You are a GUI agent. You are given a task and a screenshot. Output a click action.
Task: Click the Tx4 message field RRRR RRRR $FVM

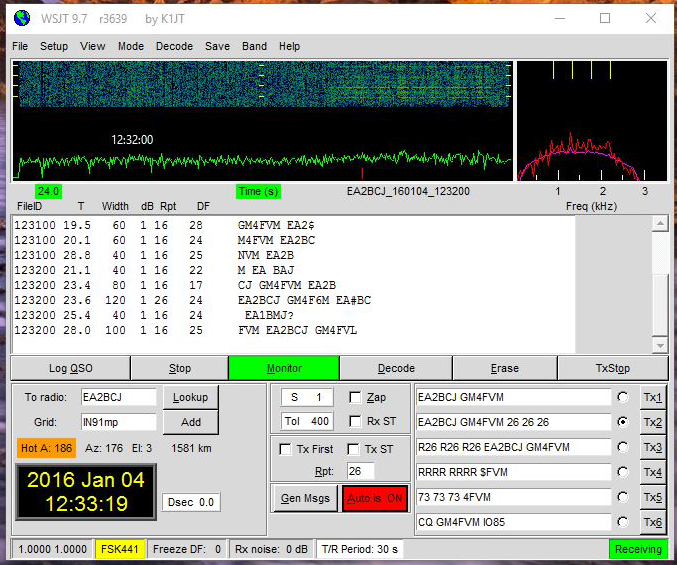(513, 472)
